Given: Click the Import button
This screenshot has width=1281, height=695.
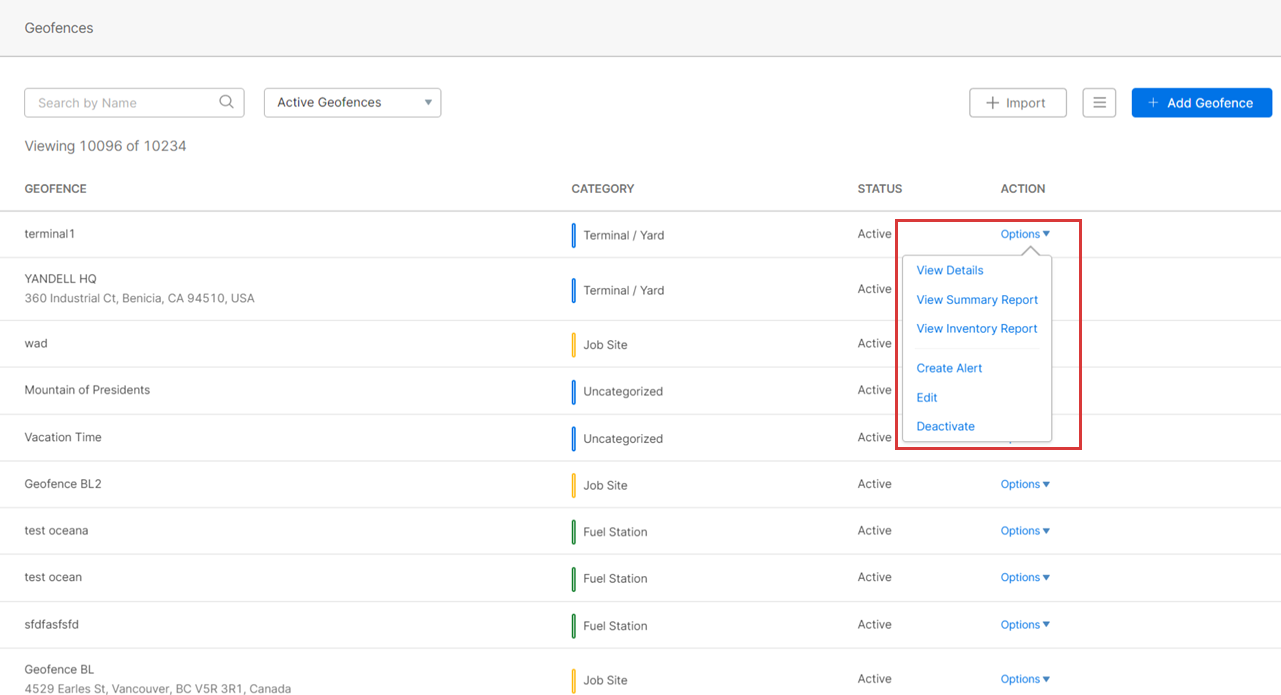Looking at the screenshot, I should click(x=1017, y=103).
